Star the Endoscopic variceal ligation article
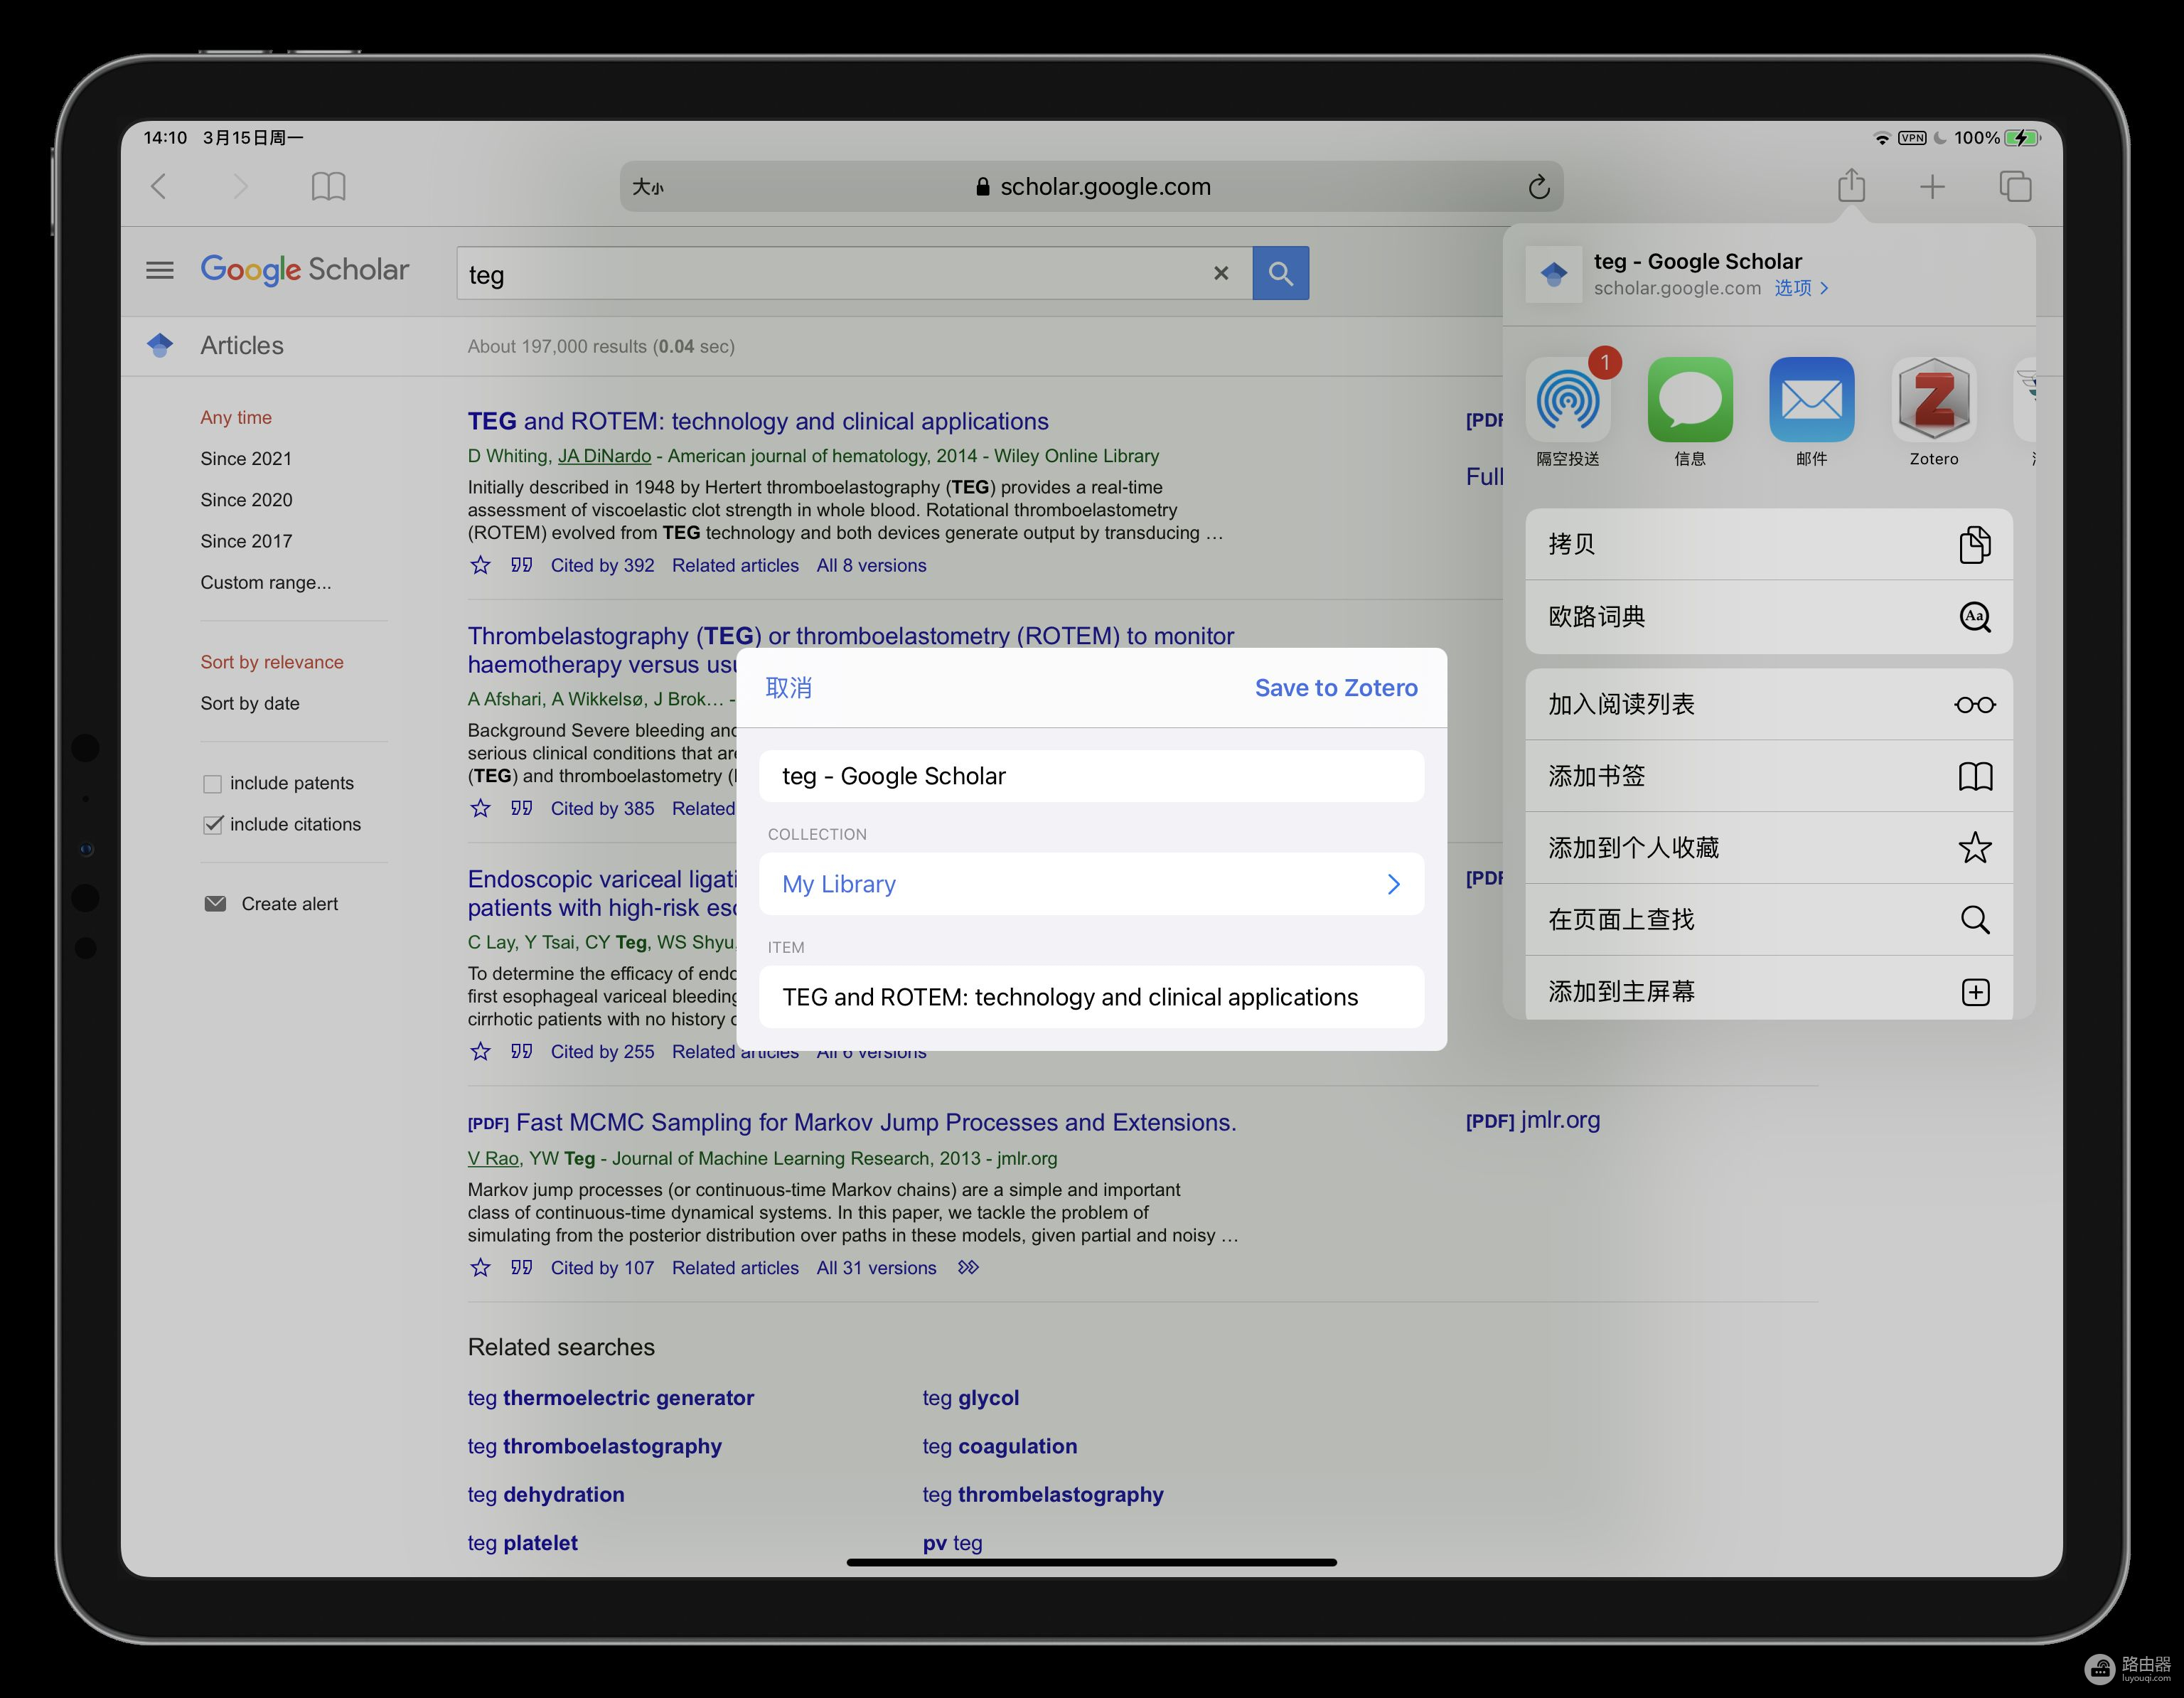This screenshot has width=2184, height=1698. click(480, 1051)
